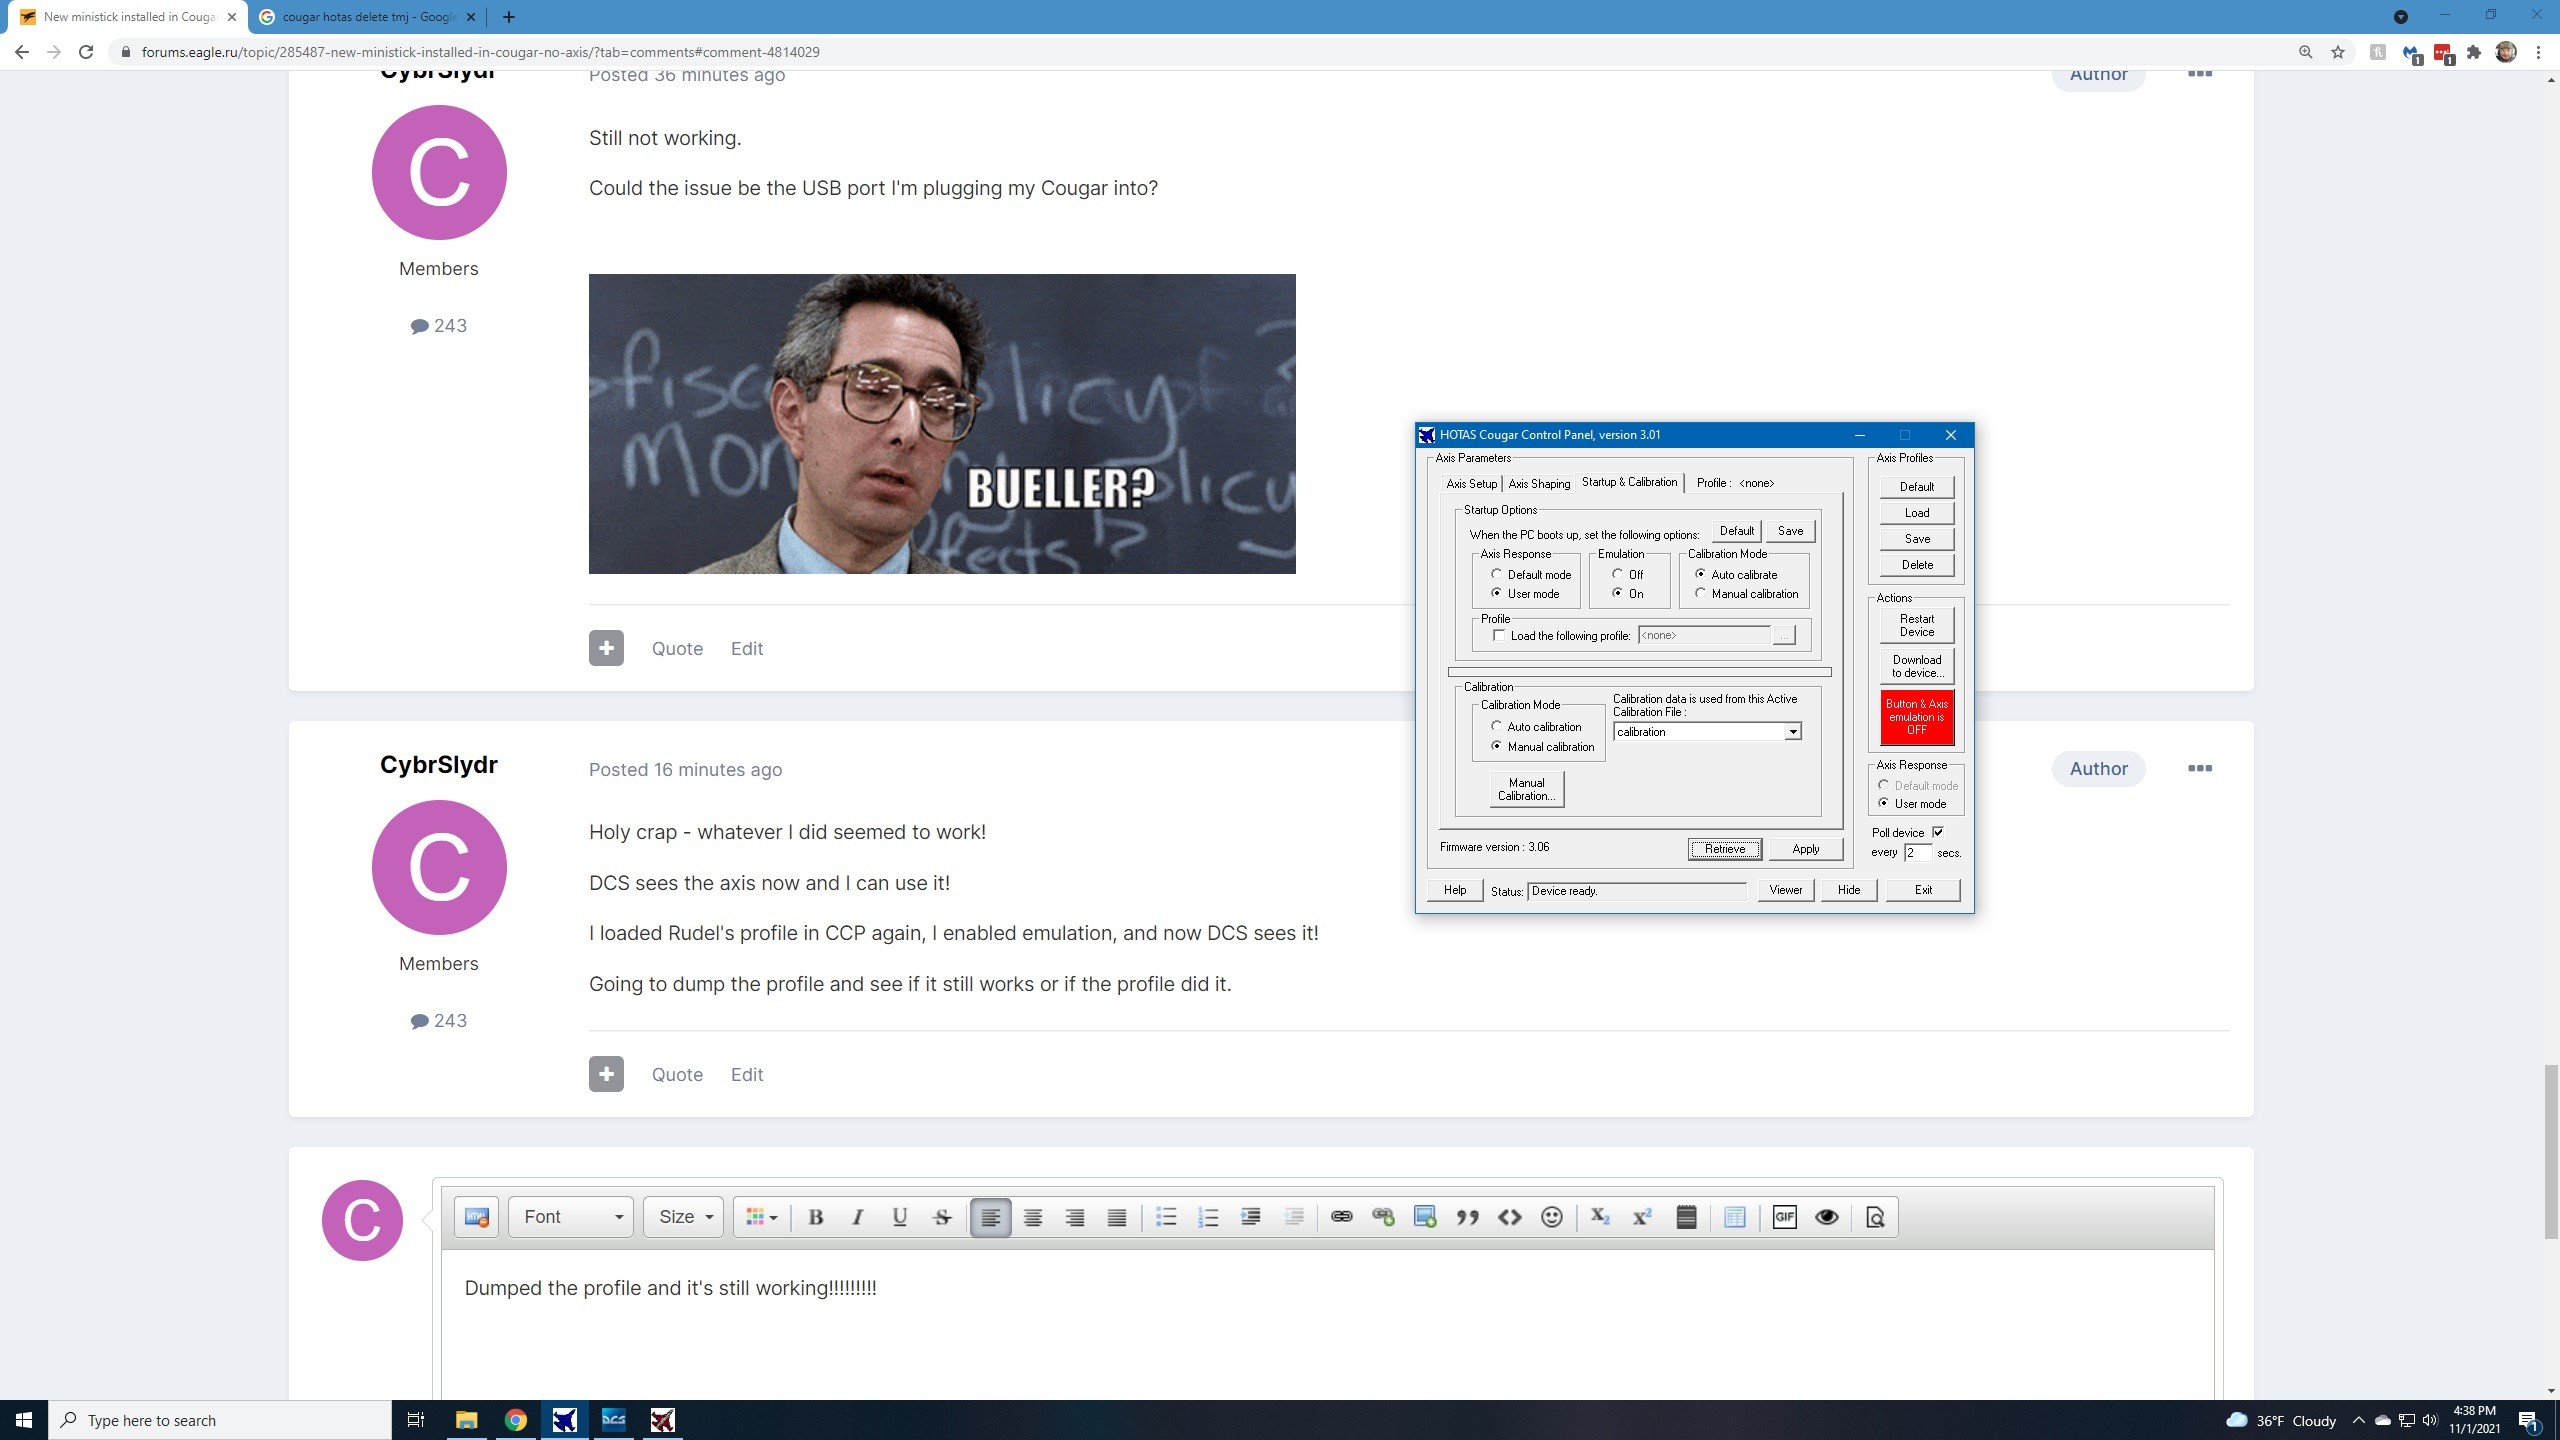The height and width of the screenshot is (1440, 2560).
Task: Toggle italic formatting
Action: point(857,1217)
